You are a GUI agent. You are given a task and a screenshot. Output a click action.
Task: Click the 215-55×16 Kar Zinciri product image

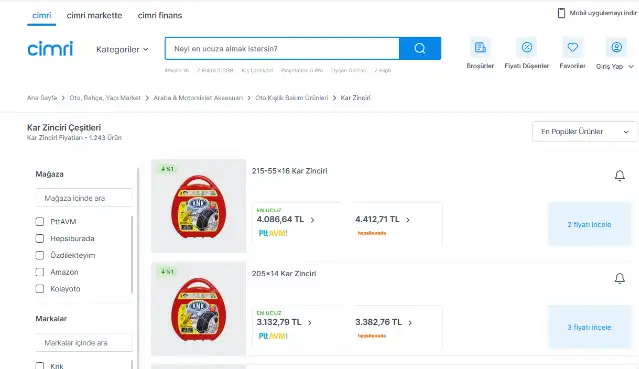pos(198,206)
